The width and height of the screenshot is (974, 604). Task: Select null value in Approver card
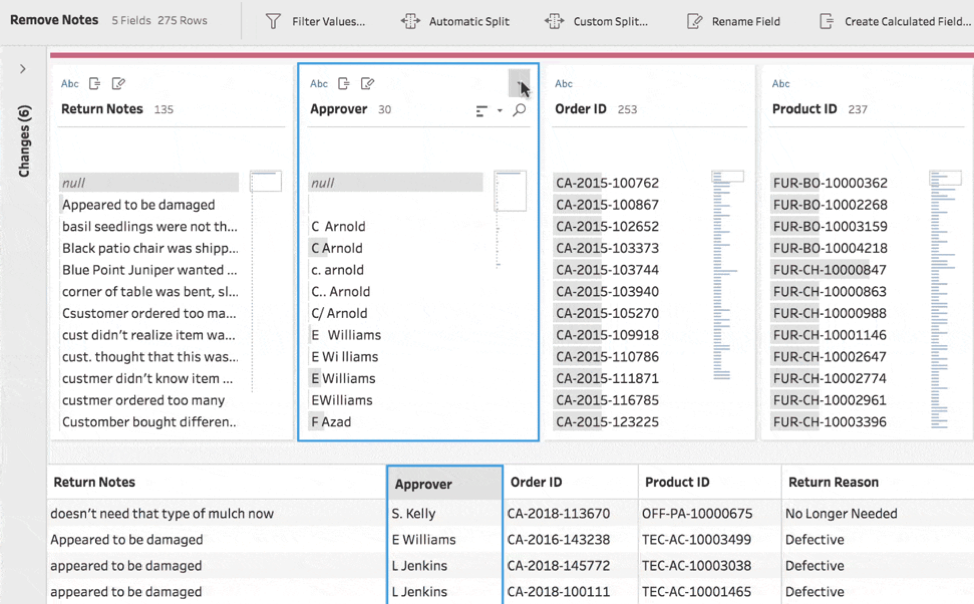396,183
